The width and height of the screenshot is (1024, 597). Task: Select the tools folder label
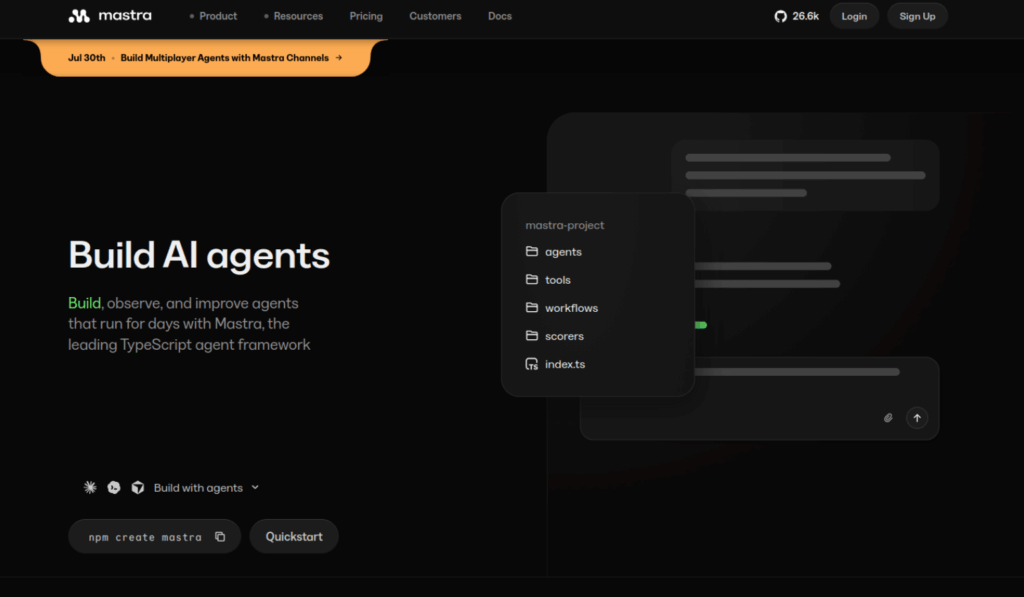558,280
